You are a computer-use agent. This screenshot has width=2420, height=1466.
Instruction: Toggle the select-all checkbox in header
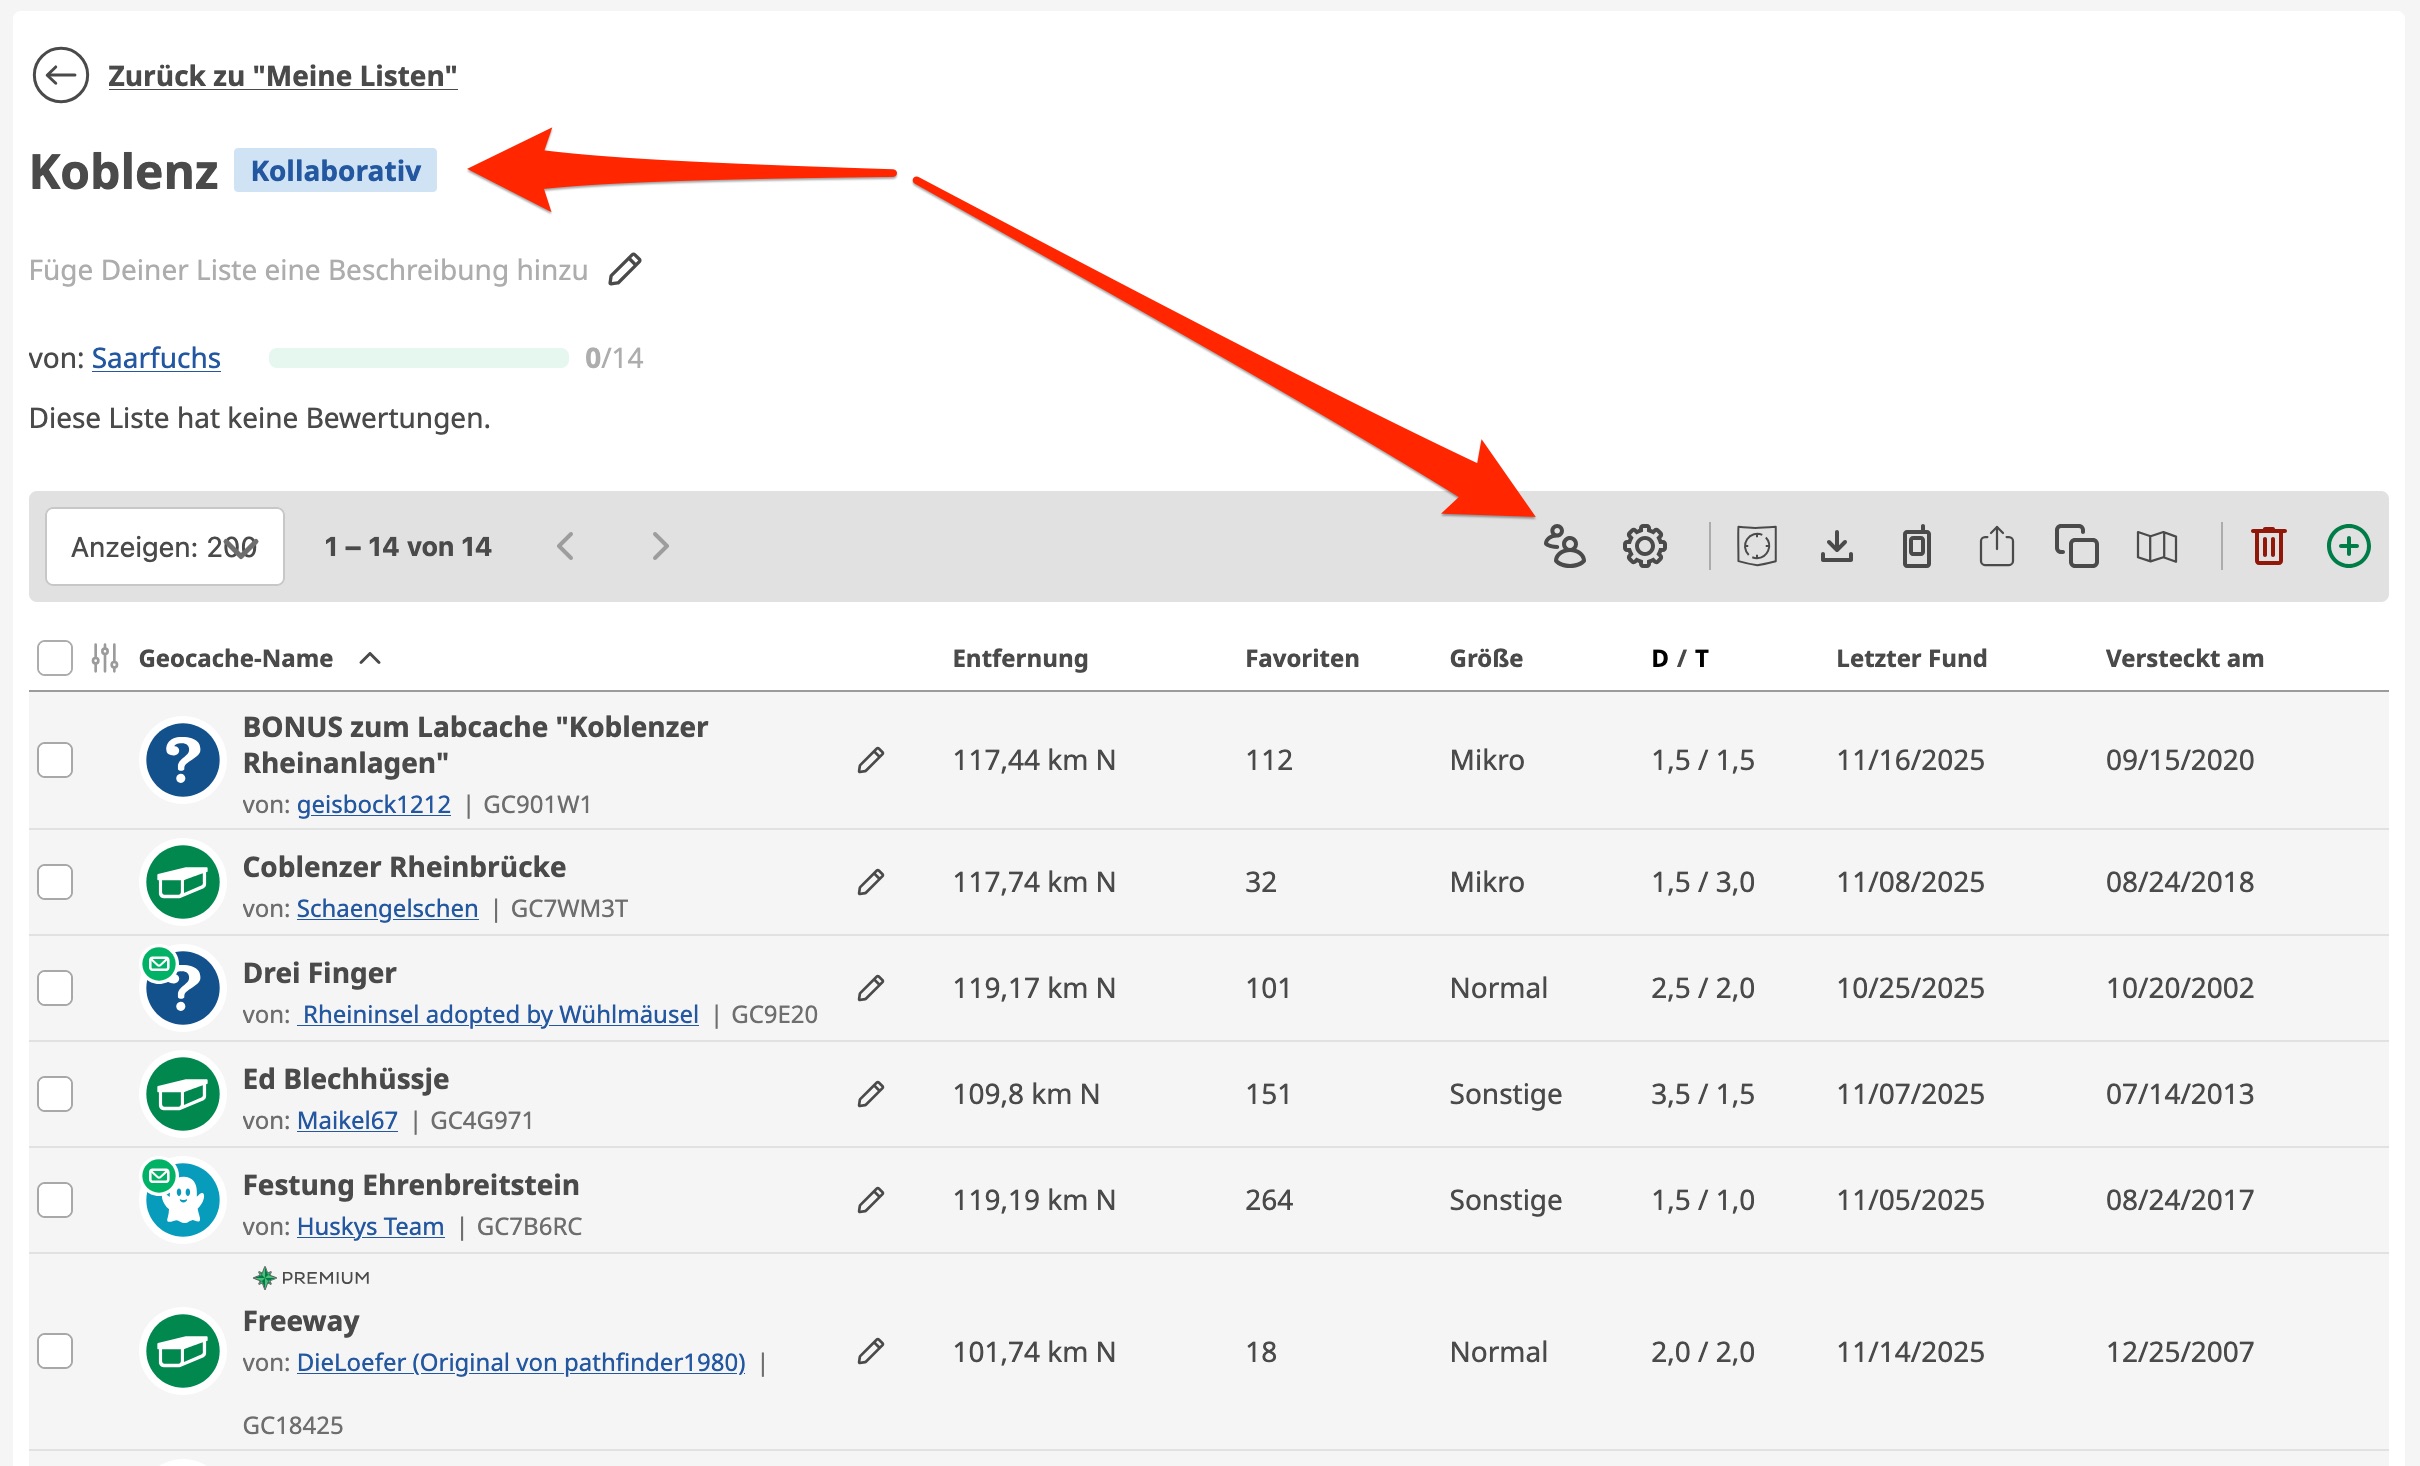(x=55, y=658)
